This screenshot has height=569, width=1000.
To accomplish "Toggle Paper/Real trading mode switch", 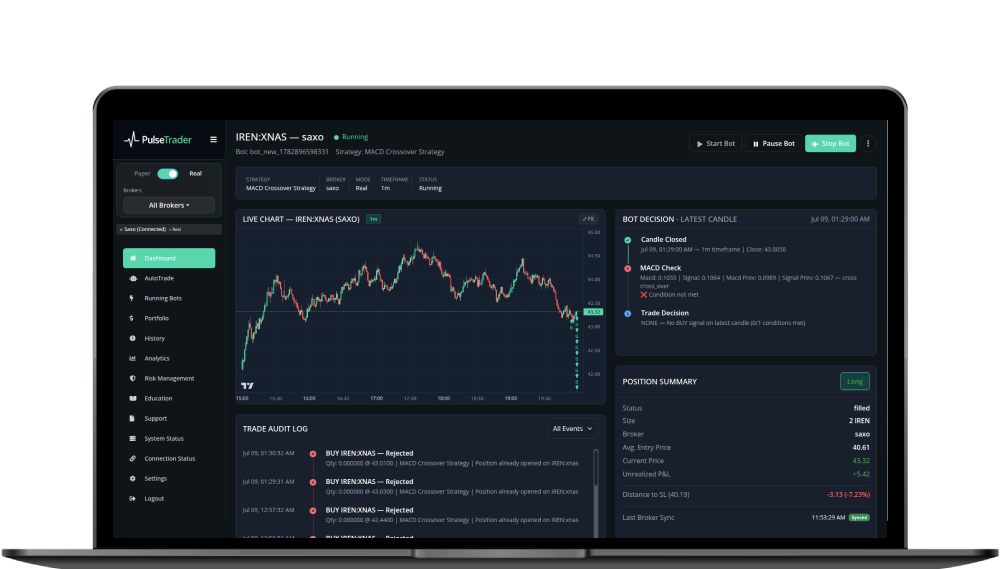I will pyautogui.click(x=168, y=174).
